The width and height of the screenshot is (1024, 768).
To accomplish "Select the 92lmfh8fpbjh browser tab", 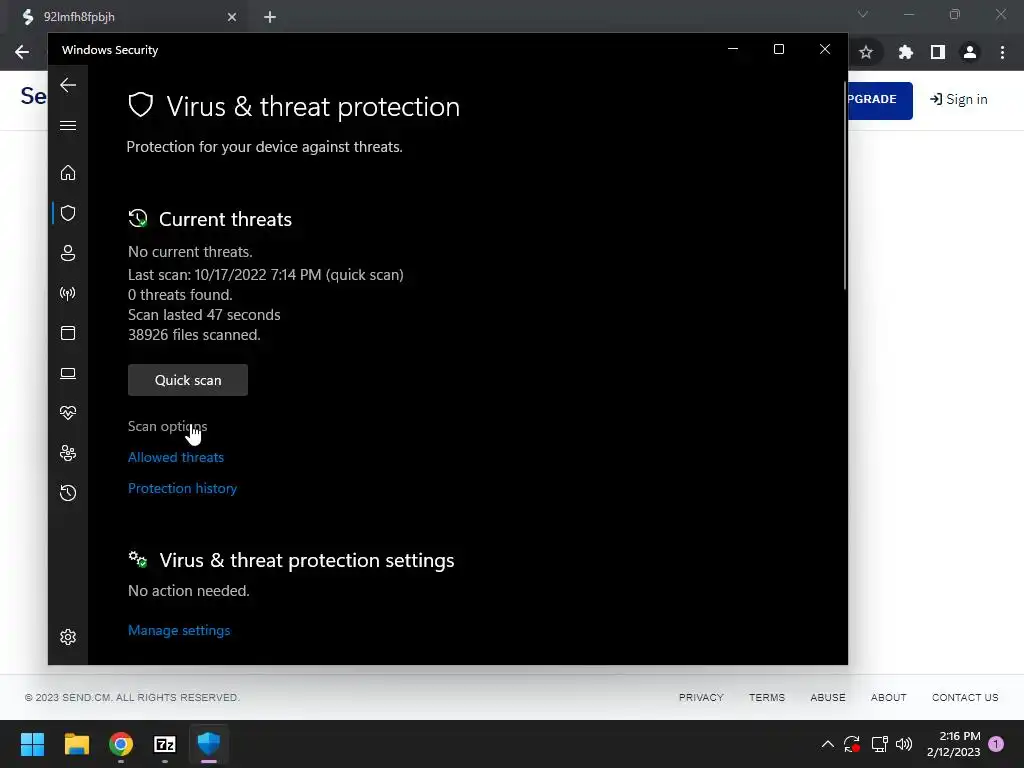I will pos(124,17).
